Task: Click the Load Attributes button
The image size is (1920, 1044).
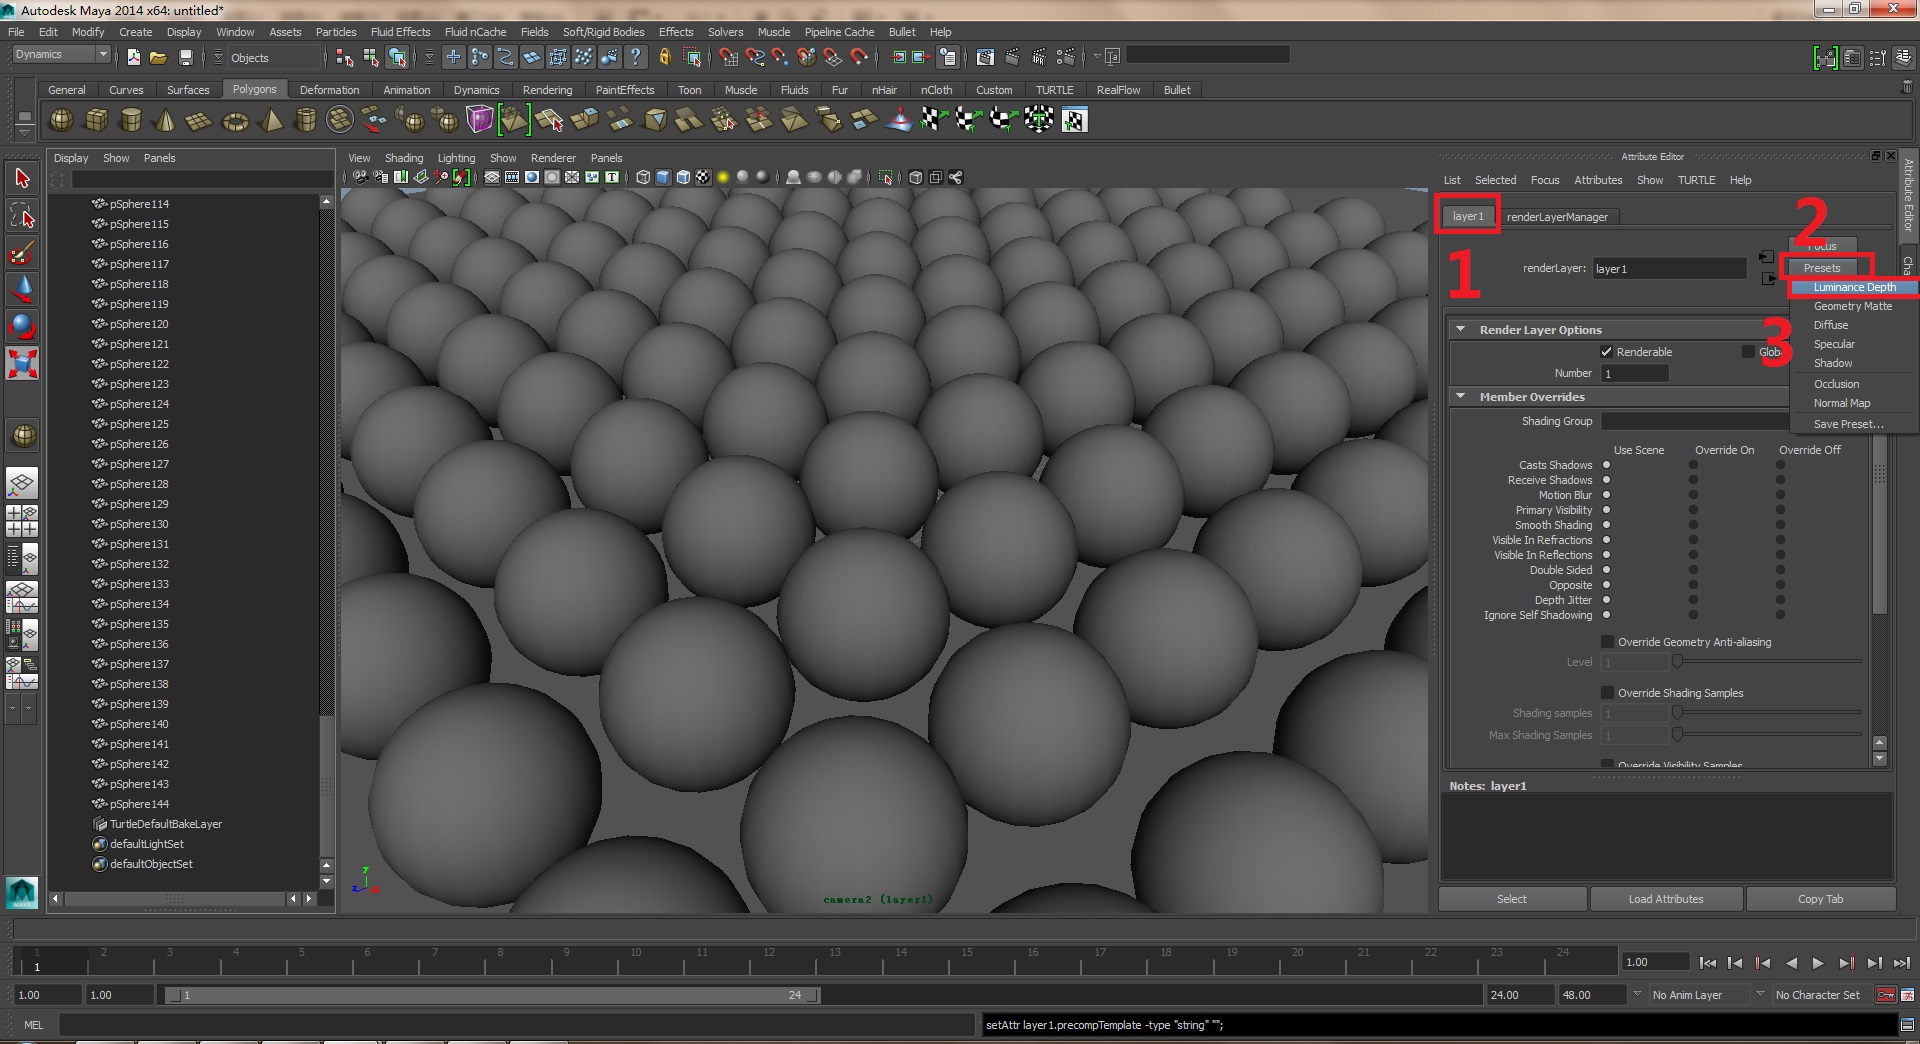Action: pos(1665,899)
